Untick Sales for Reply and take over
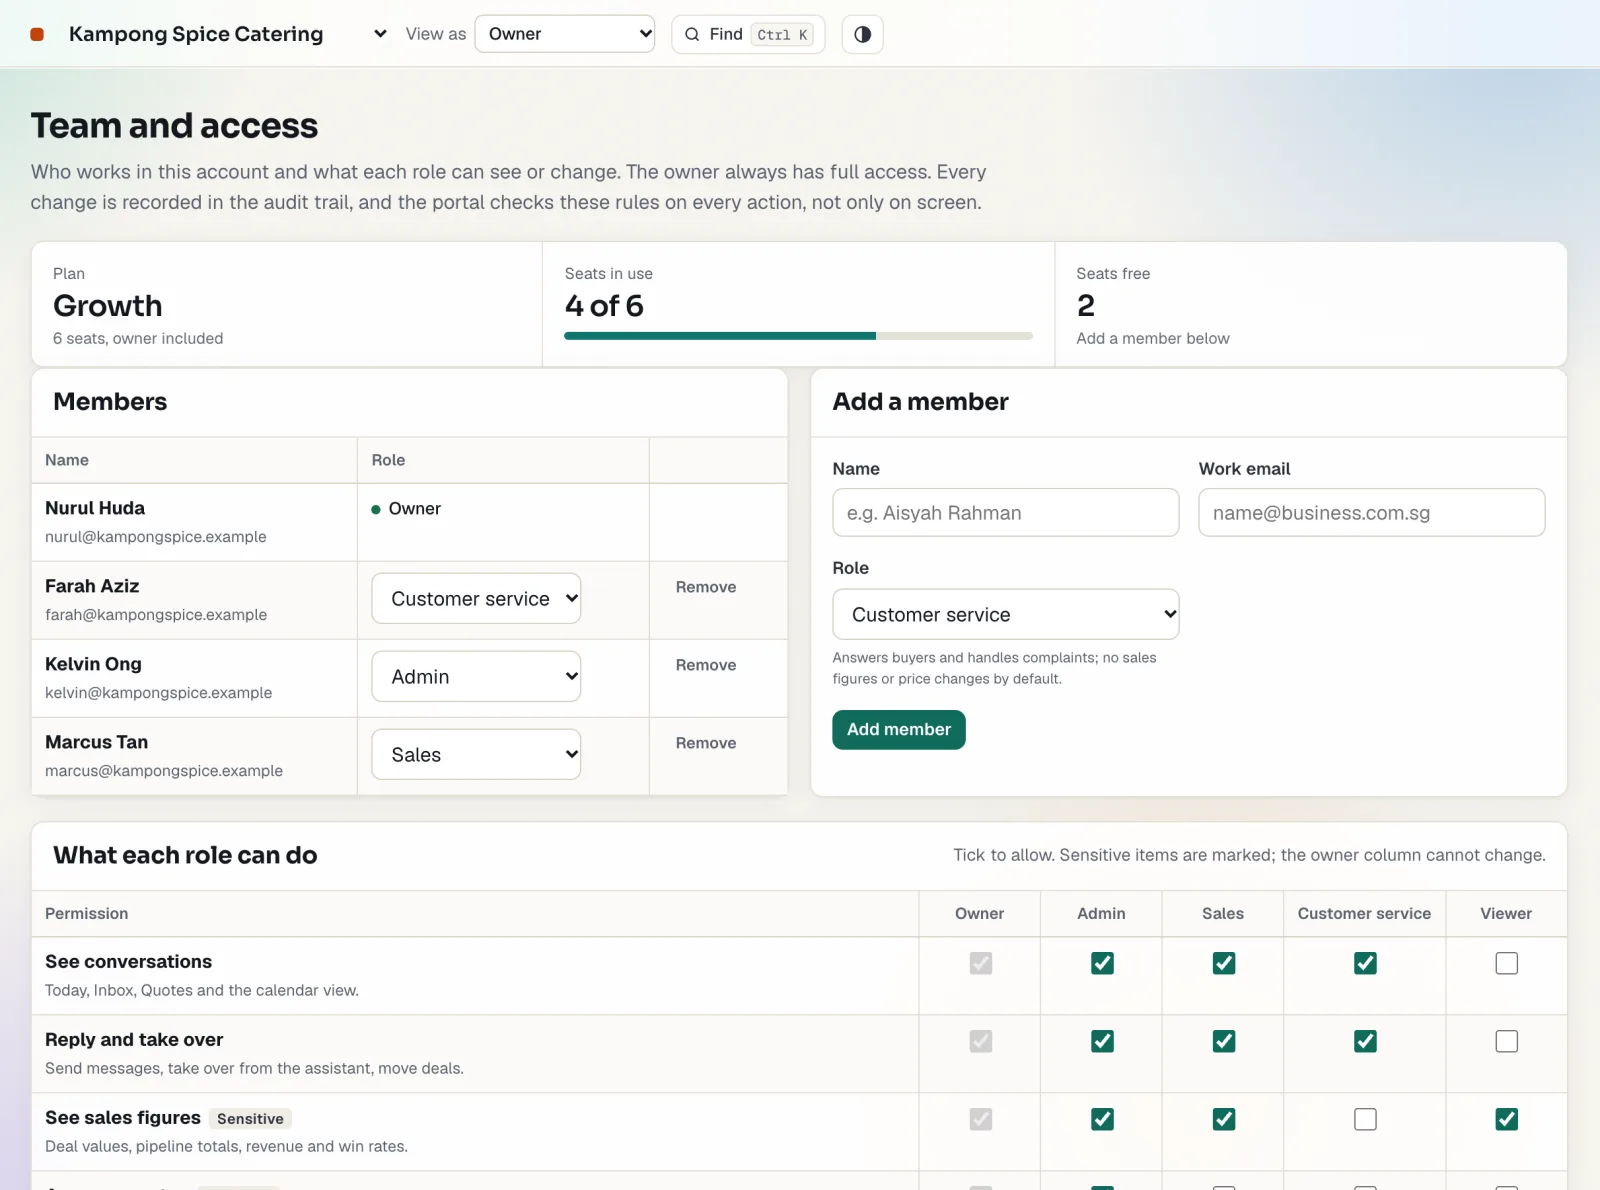 pos(1223,1041)
